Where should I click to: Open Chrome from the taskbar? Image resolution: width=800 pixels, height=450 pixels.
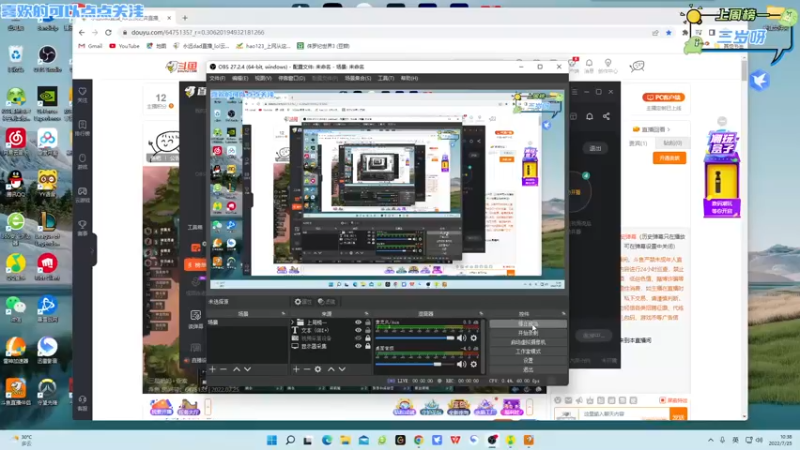tap(418, 440)
